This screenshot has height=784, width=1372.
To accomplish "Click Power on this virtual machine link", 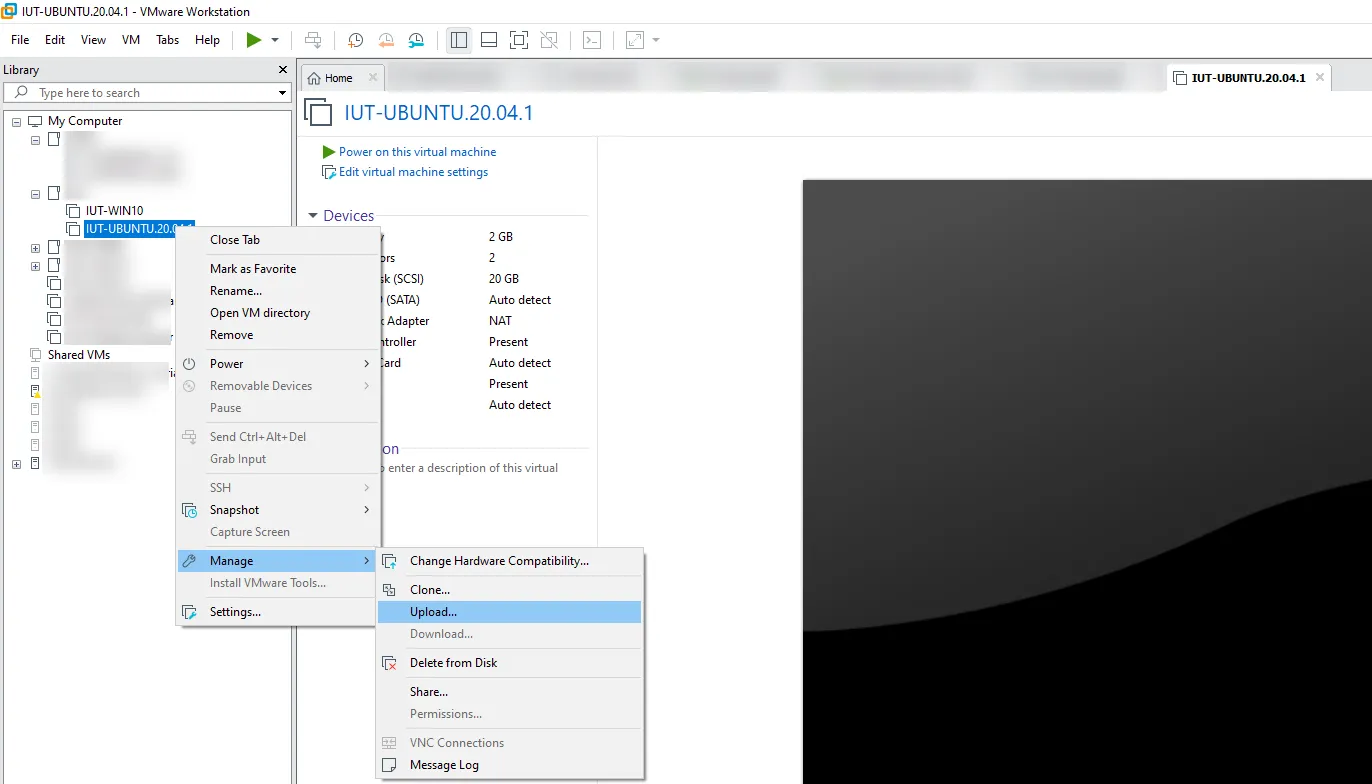I will click(x=417, y=152).
